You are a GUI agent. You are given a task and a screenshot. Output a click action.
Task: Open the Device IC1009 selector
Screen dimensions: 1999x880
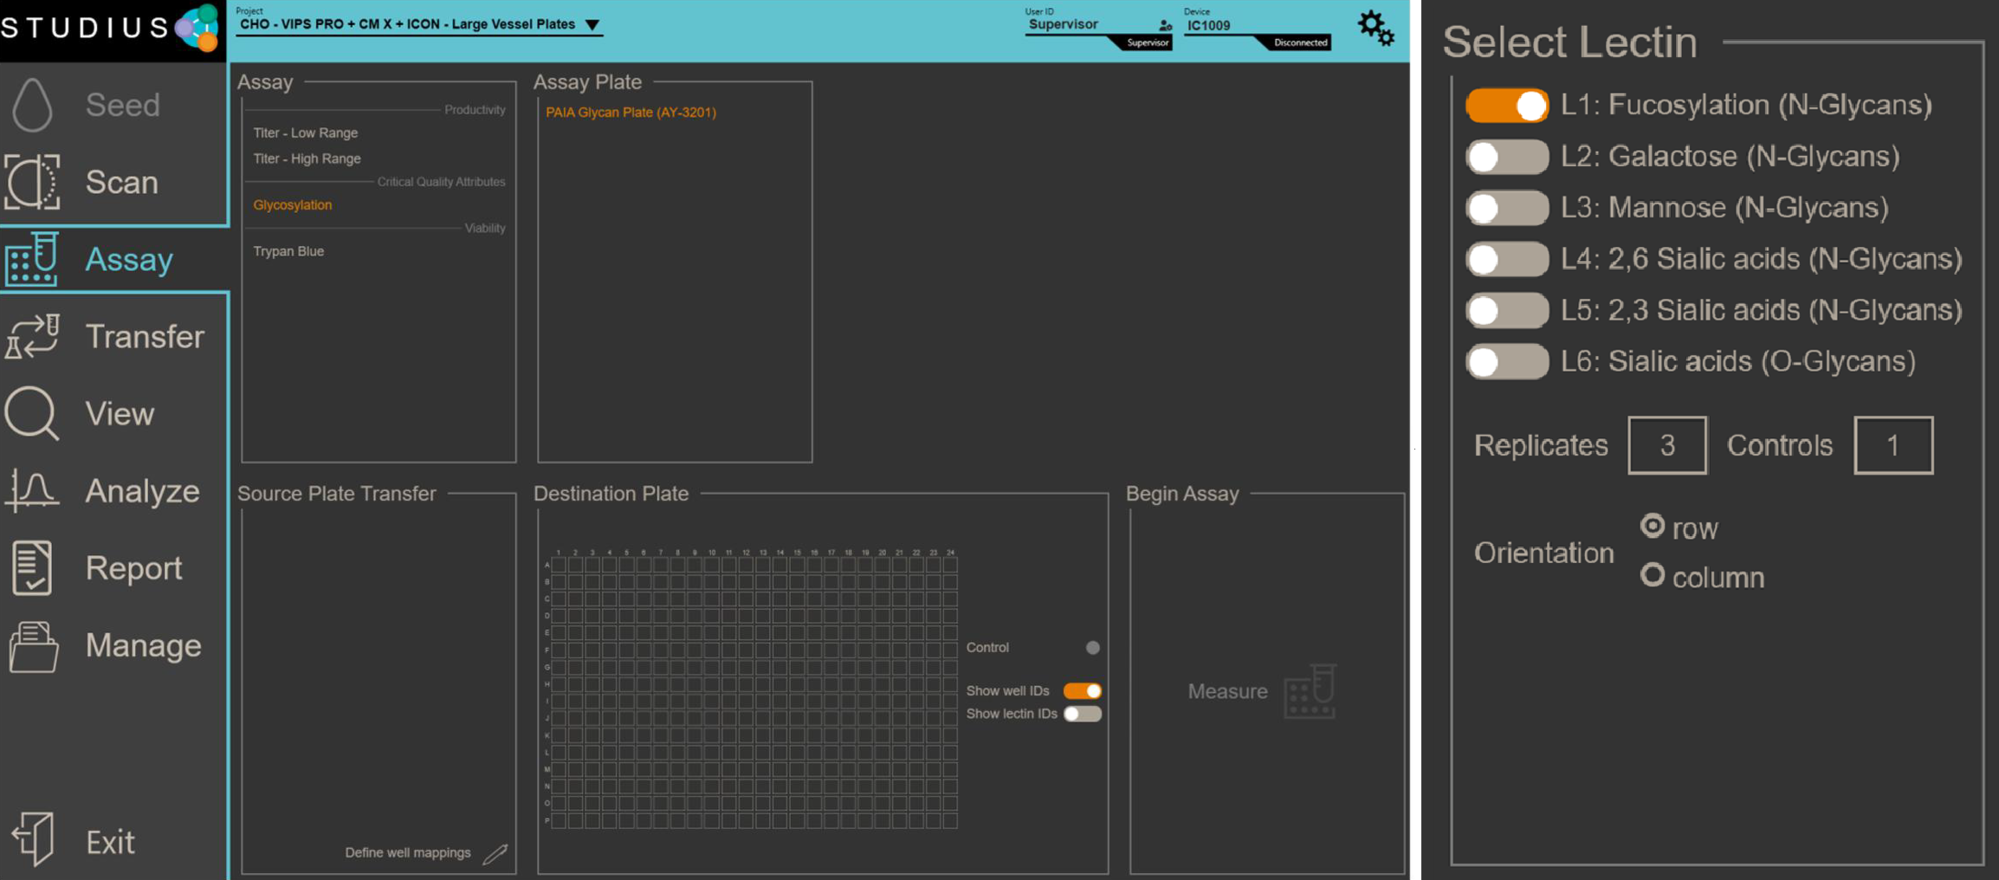1257,26
